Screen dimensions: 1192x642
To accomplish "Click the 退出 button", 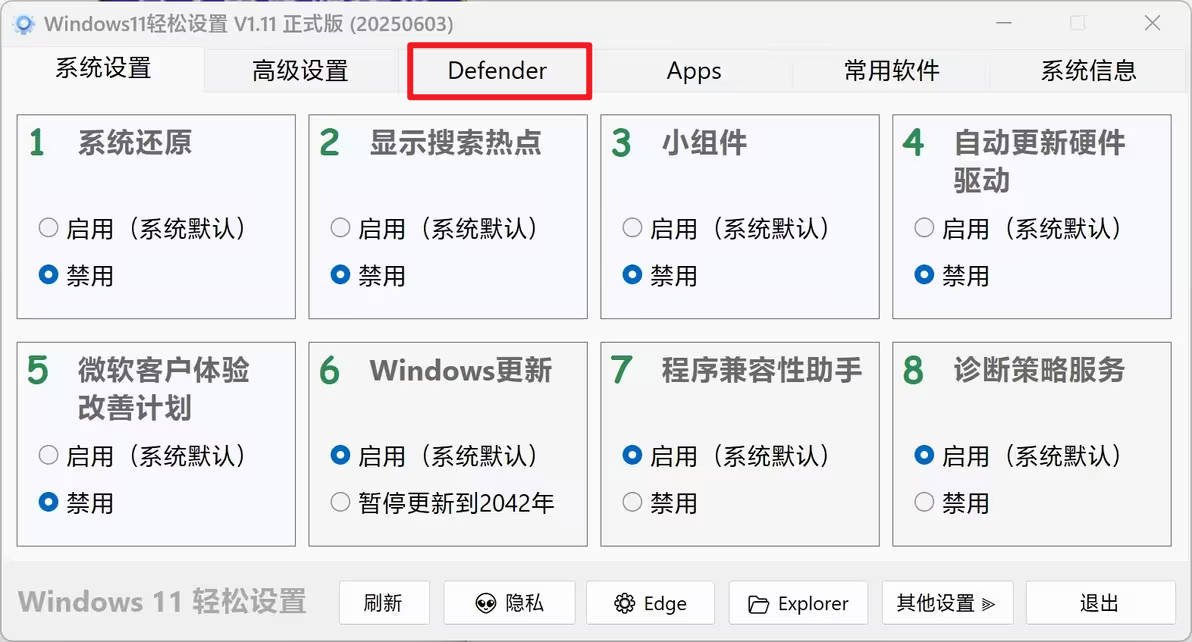I will tap(1099, 603).
